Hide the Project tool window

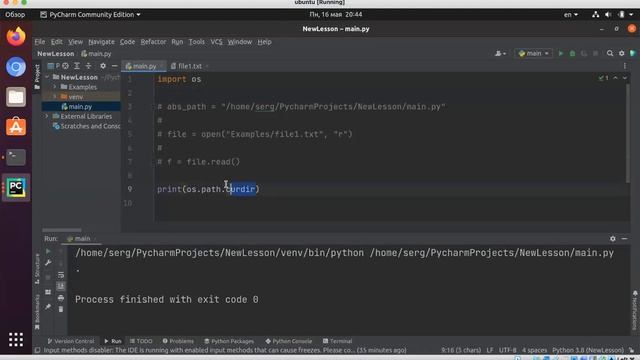coord(114,66)
